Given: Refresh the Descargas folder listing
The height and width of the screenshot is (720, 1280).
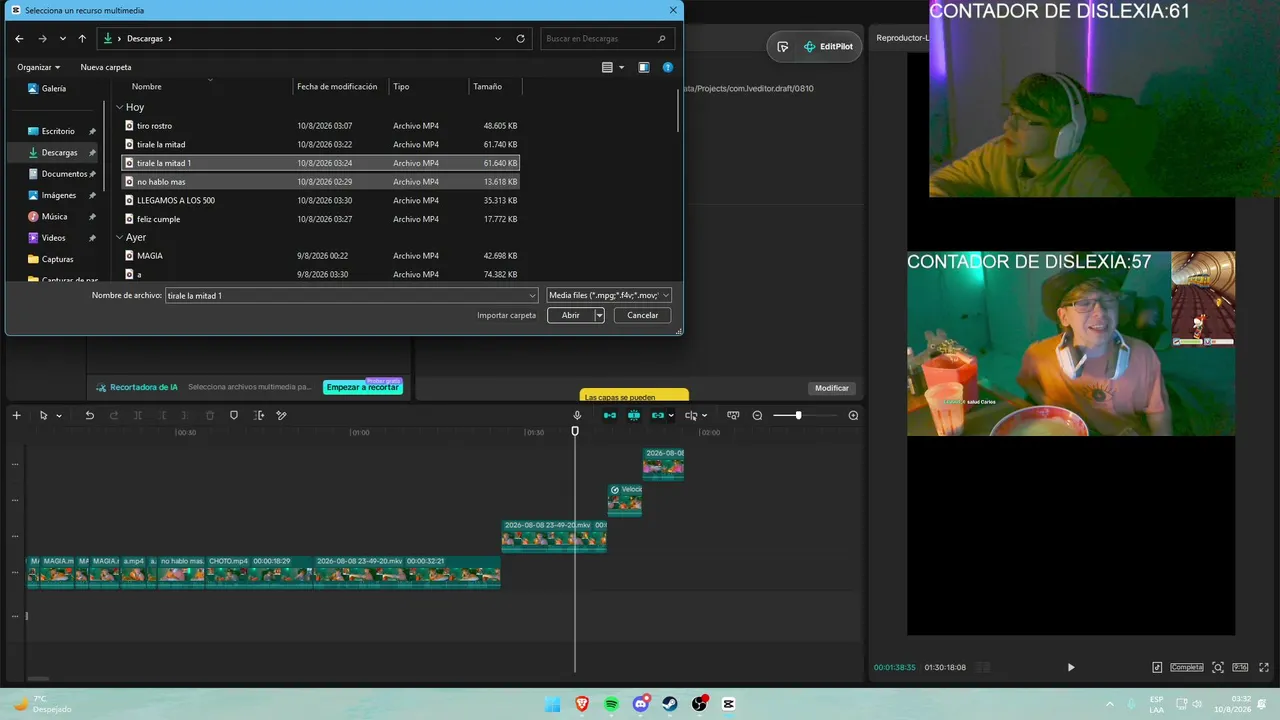Looking at the screenshot, I should point(520,38).
